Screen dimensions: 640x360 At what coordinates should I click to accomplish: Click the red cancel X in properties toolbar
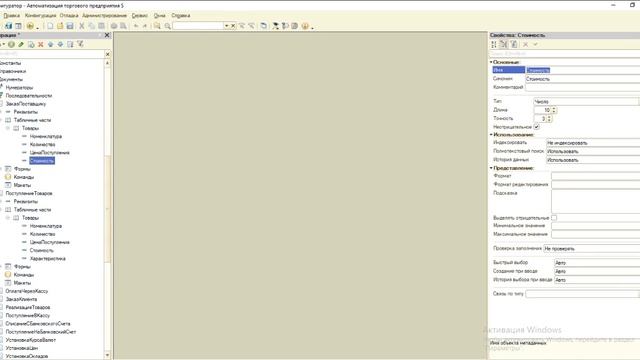click(x=526, y=44)
